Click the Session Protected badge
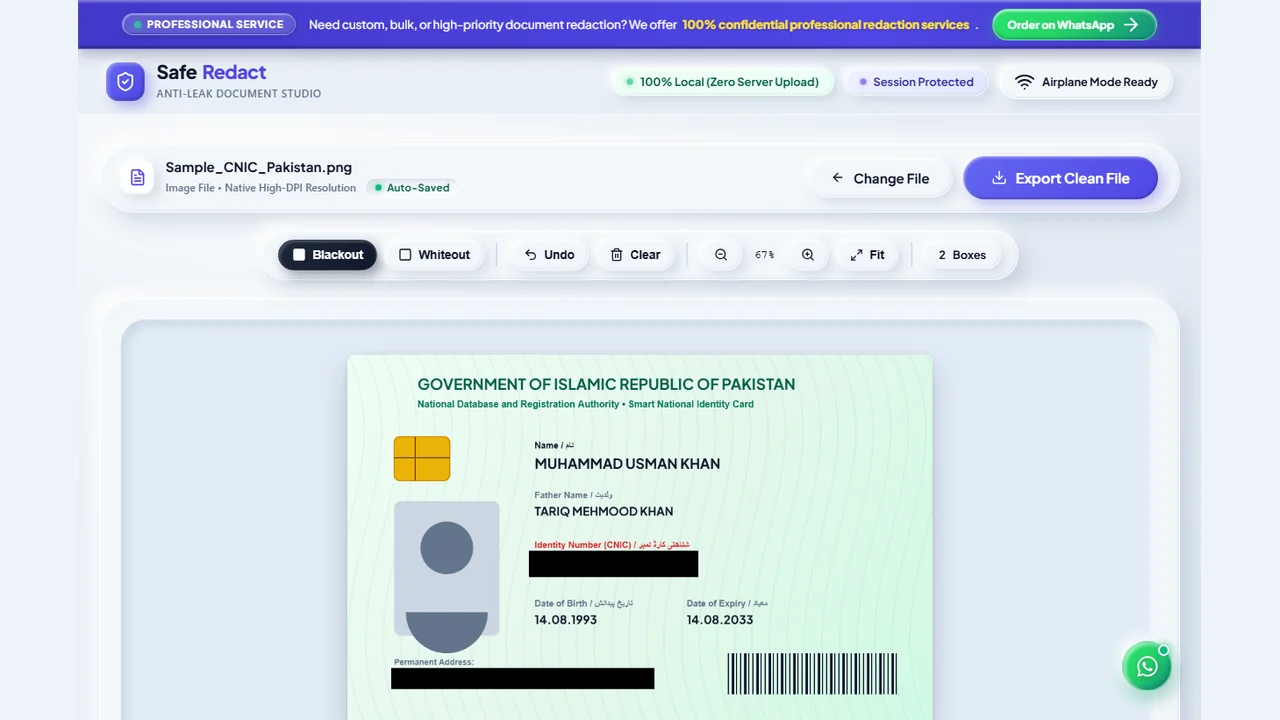Image resolution: width=1280 pixels, height=720 pixels. pos(916,82)
